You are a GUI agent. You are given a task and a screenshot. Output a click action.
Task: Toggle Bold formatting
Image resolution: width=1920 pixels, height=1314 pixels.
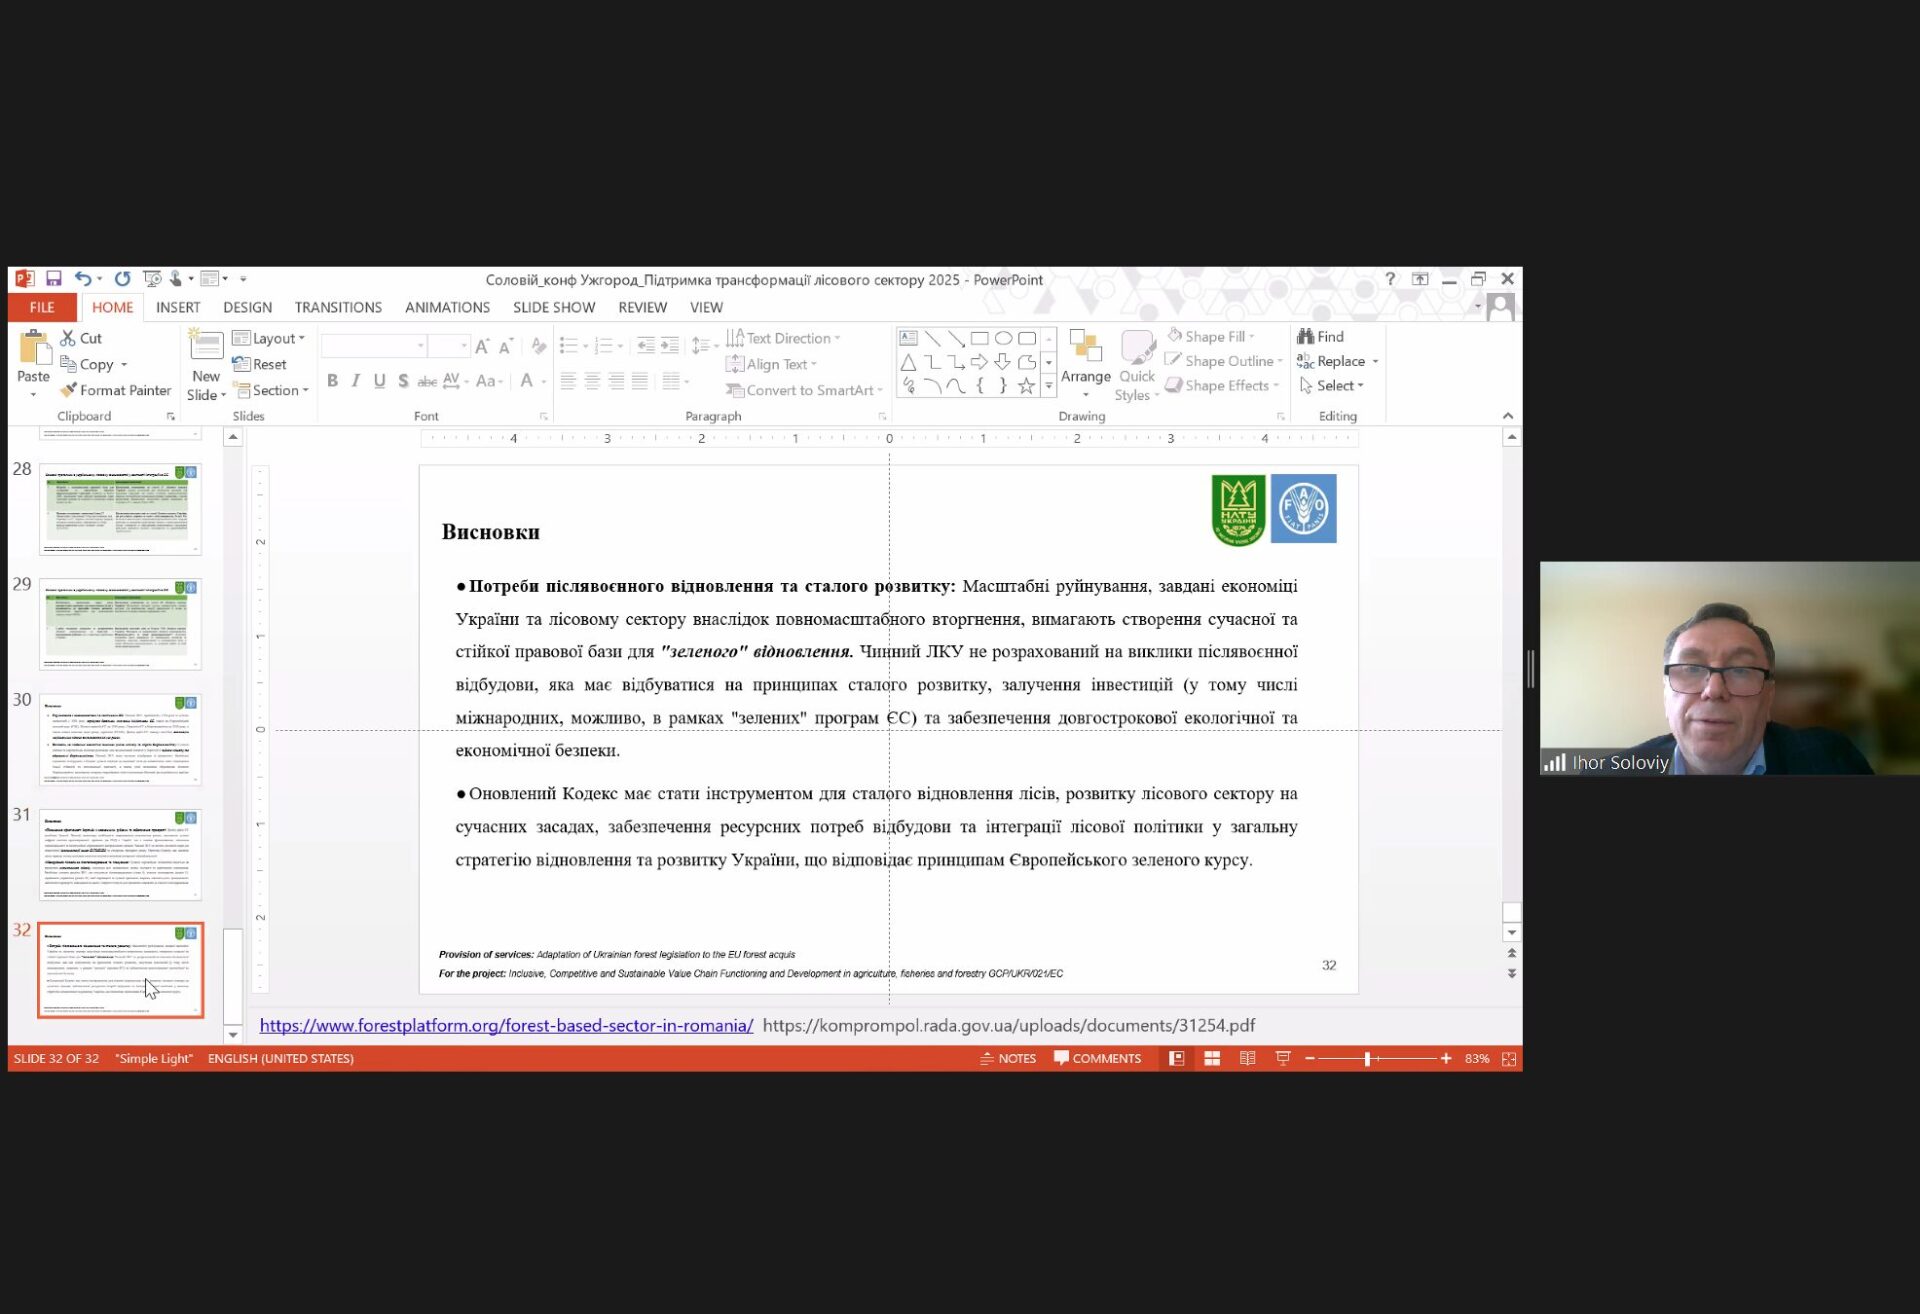click(x=332, y=381)
